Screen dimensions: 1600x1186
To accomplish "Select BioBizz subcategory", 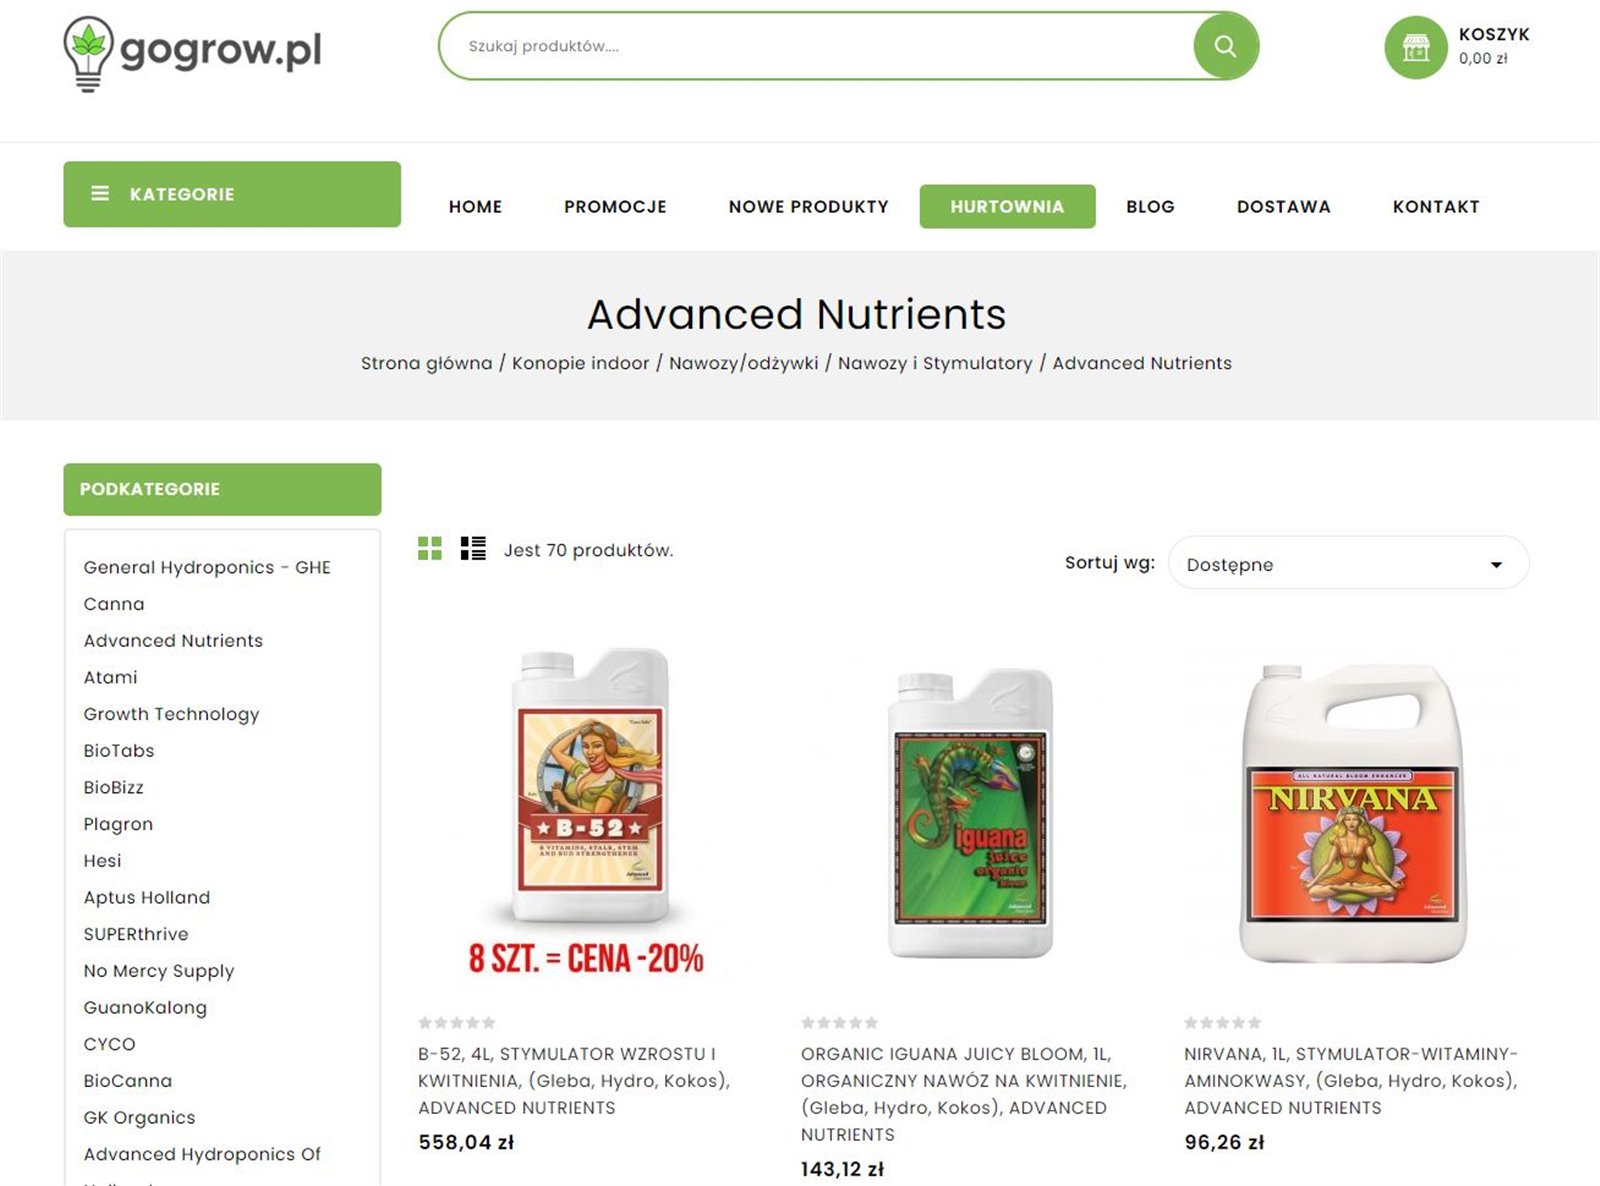I will click(x=114, y=787).
